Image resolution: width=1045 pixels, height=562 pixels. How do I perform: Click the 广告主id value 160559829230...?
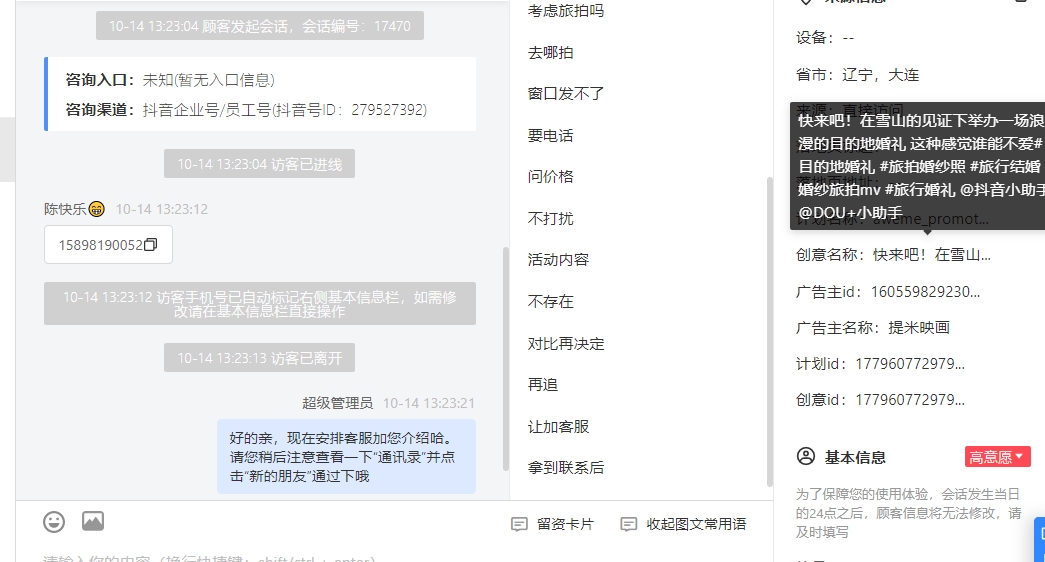tap(925, 292)
